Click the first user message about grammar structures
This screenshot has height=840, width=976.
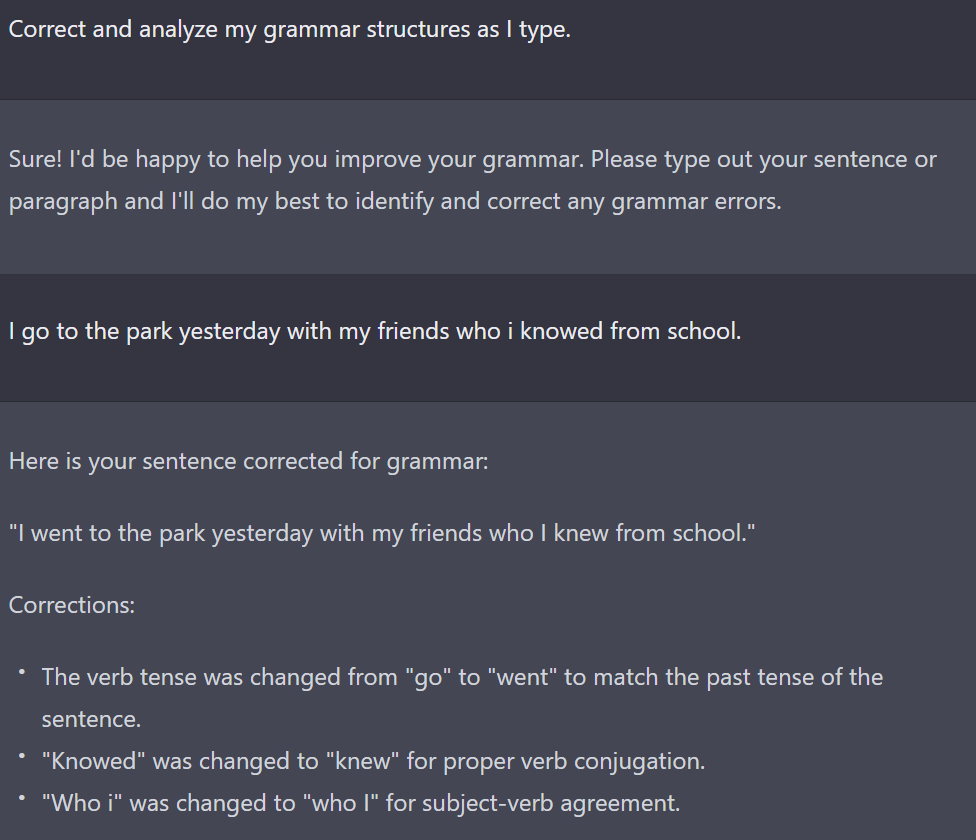coord(289,30)
